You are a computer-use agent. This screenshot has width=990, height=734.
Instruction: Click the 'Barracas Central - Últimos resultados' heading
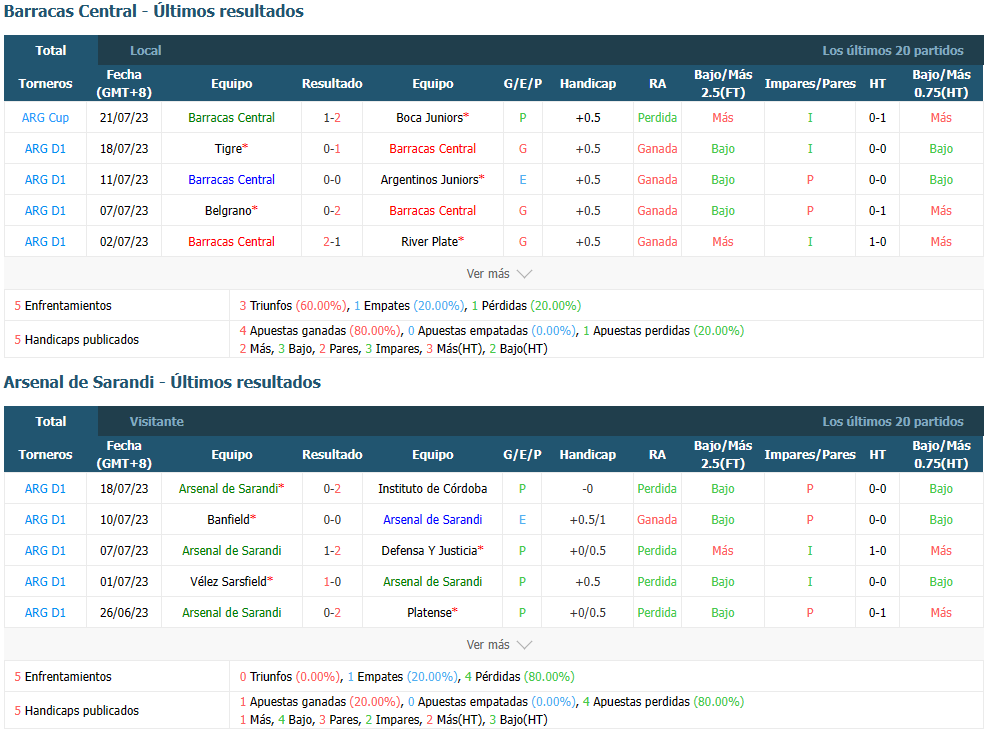pos(153,11)
